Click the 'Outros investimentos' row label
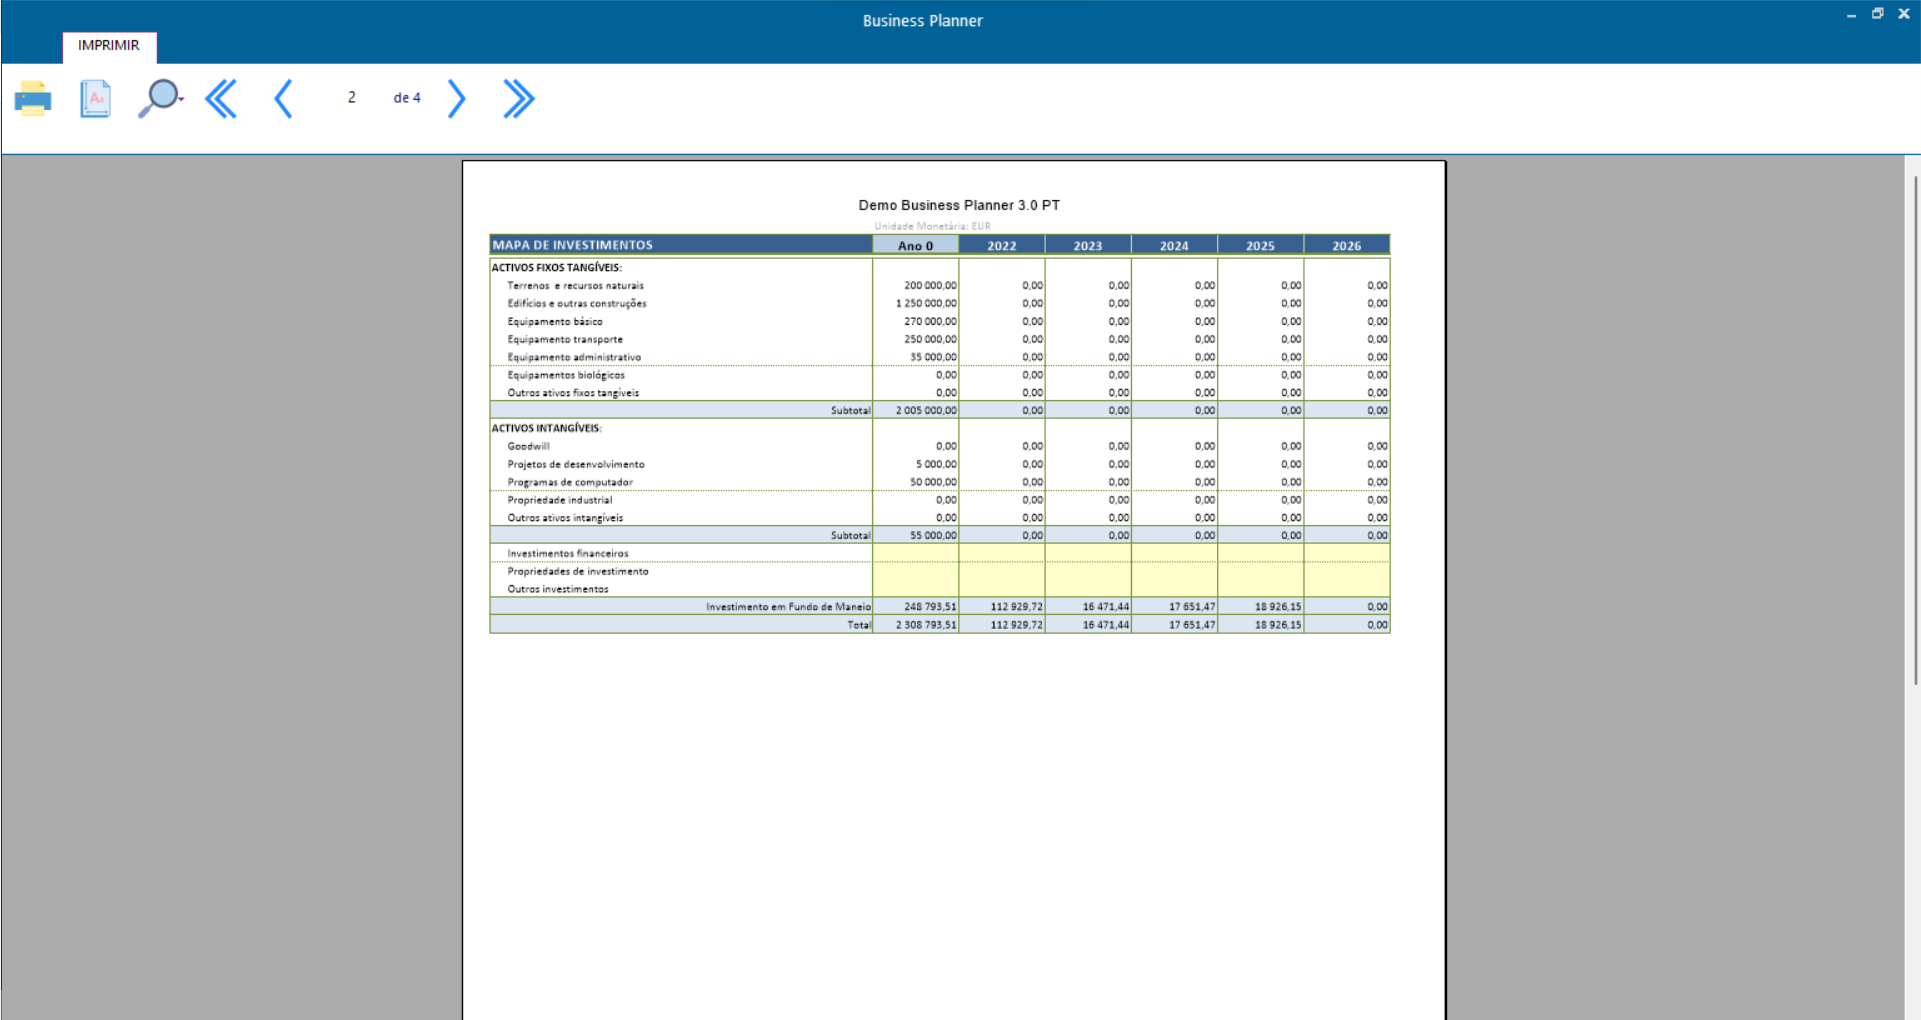1921x1020 pixels. [558, 589]
